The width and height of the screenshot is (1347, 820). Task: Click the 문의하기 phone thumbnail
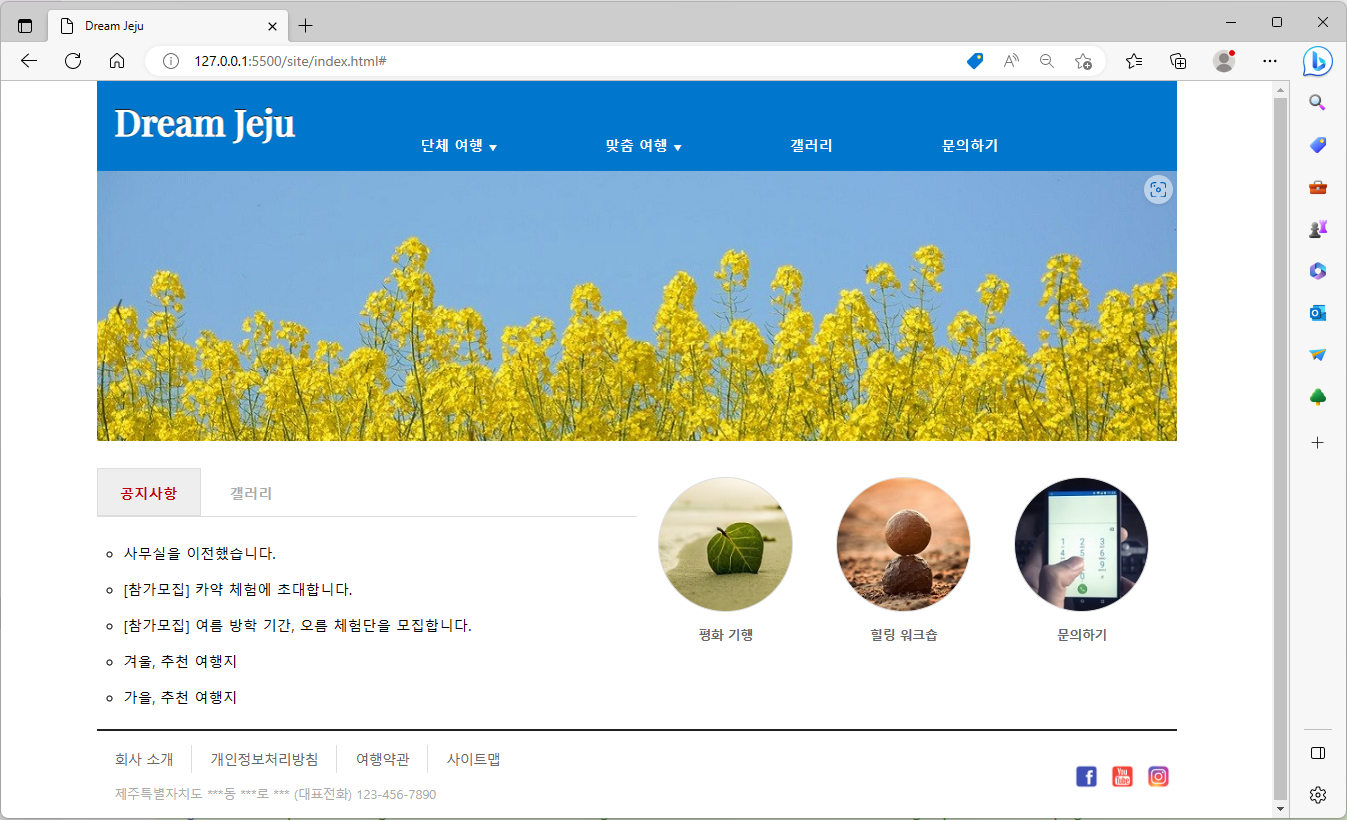coord(1082,544)
